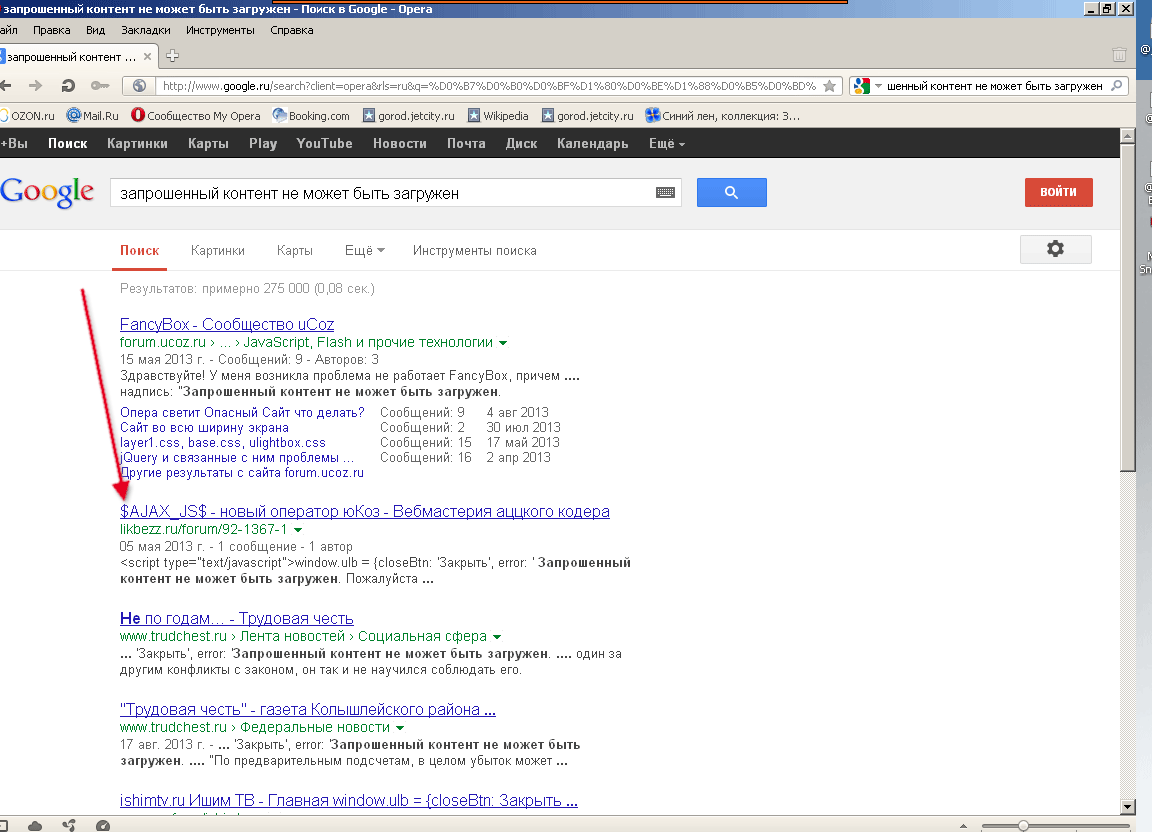
Task: Switch to the Картинки tab under the search box
Action: [217, 251]
